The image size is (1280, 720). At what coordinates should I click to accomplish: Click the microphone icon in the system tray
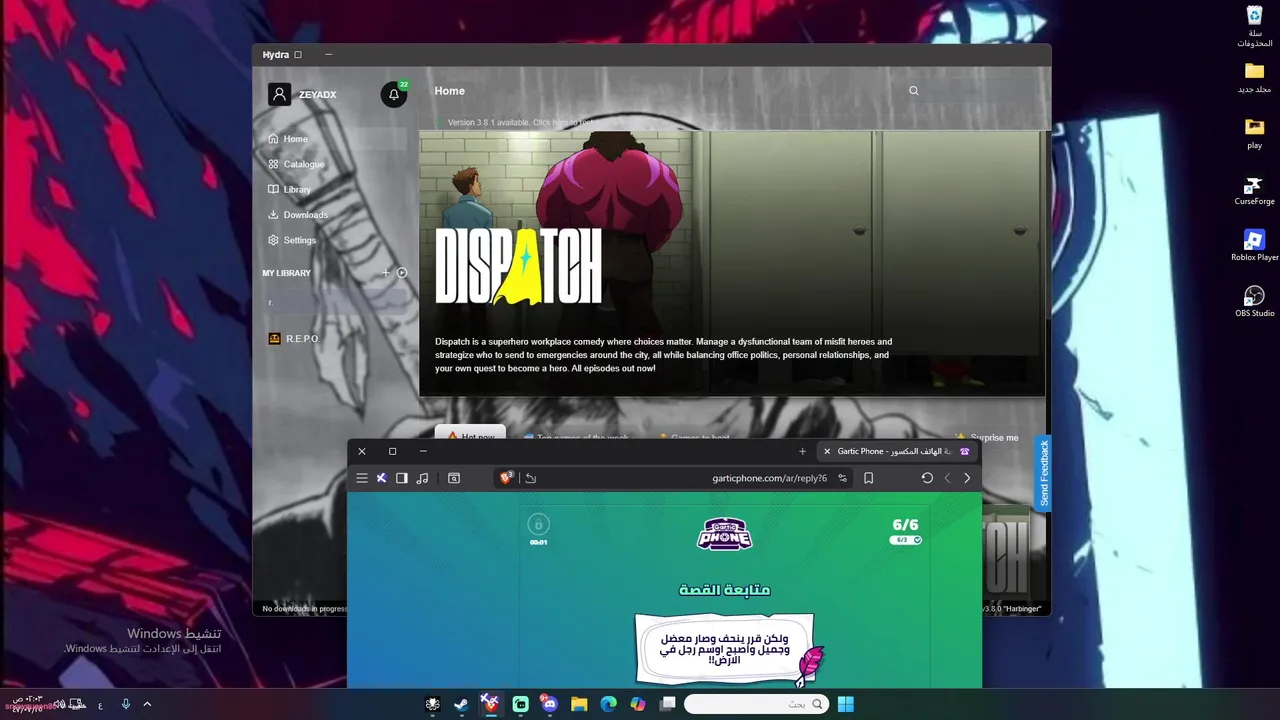click(125, 704)
